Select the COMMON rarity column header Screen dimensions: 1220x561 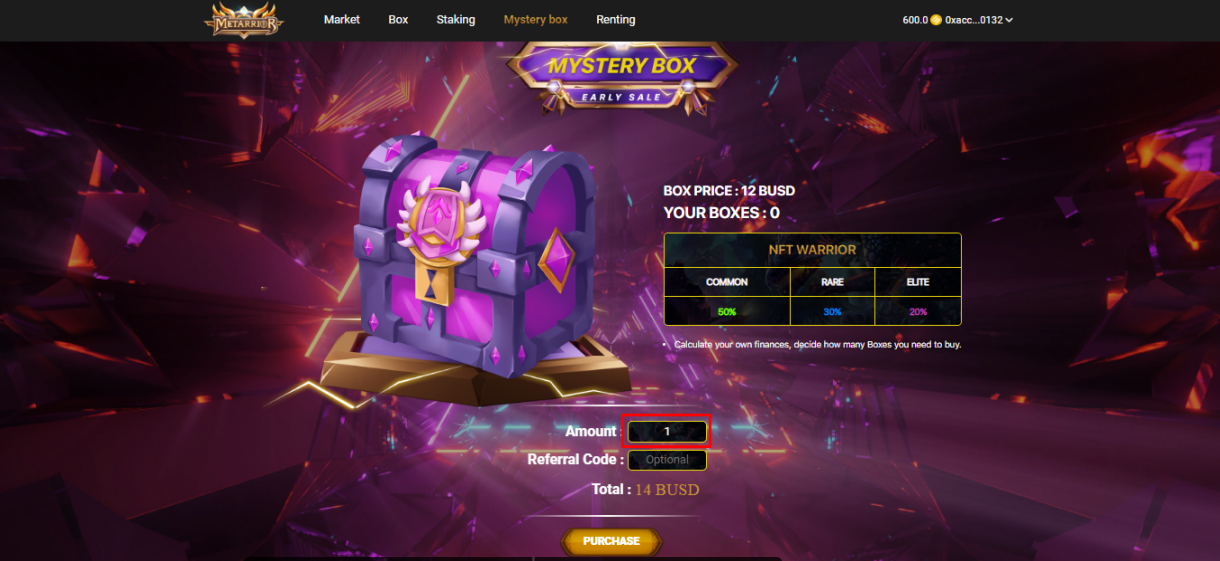pos(727,282)
